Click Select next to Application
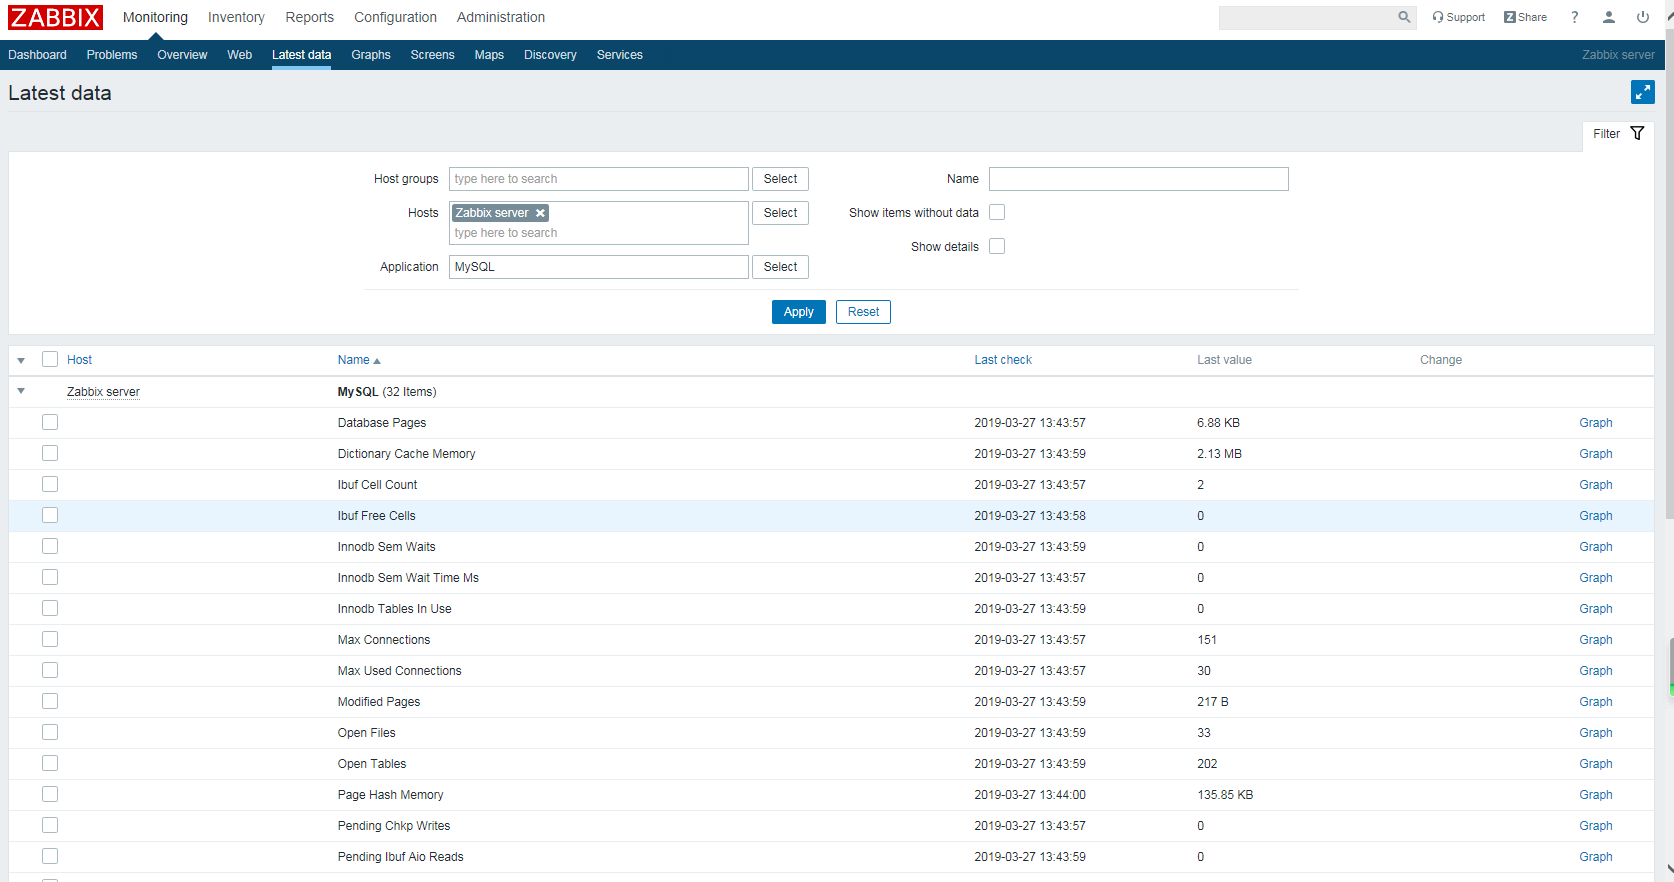 tap(780, 267)
